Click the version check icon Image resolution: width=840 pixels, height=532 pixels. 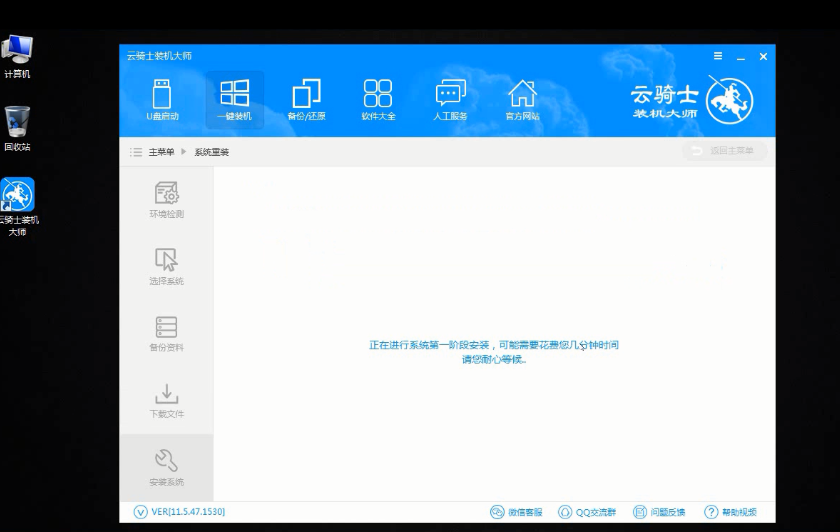pyautogui.click(x=140, y=512)
